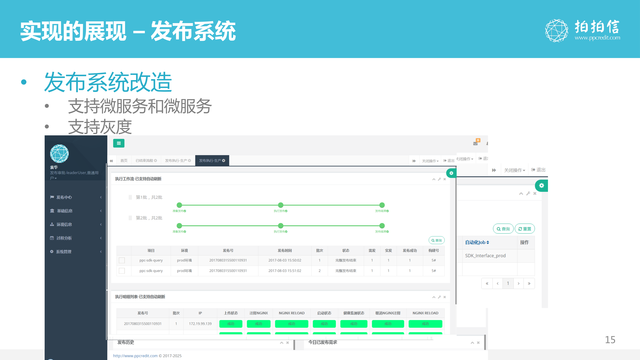Open back window's 关闭操作 dropdown
640x360 pixels.
click(515, 170)
